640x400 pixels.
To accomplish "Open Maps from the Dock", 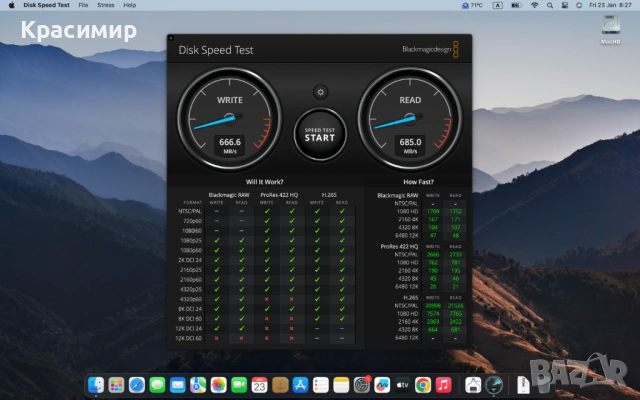I will coord(198,385).
